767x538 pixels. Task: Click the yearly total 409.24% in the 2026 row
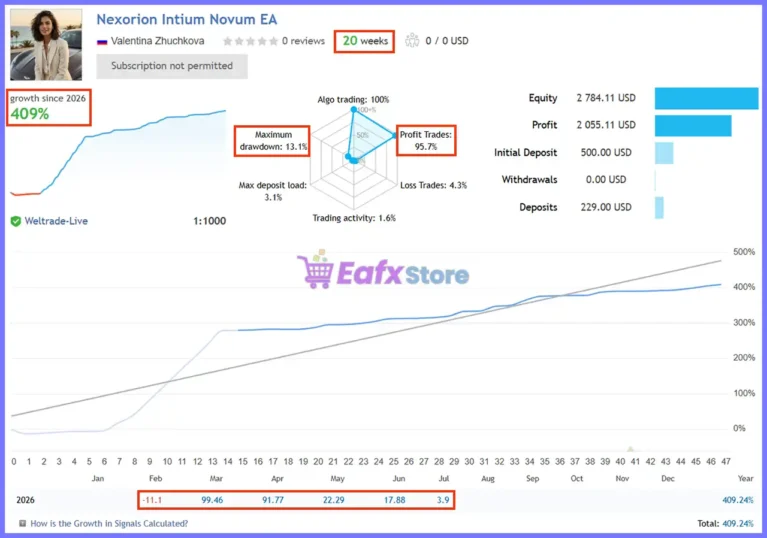738,500
